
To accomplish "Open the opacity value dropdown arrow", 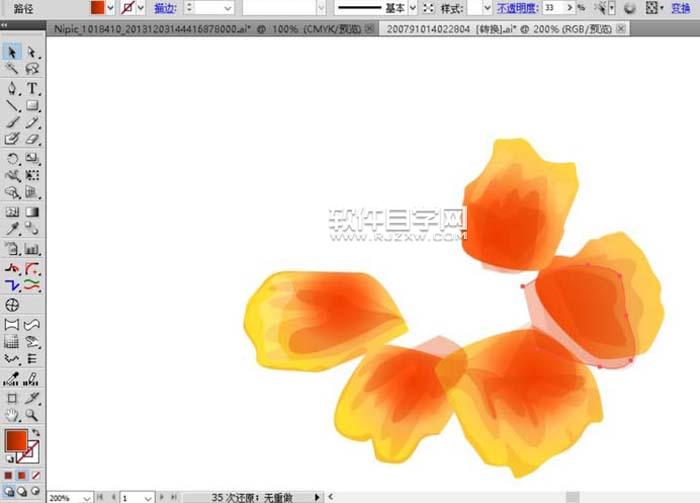I will [564, 8].
